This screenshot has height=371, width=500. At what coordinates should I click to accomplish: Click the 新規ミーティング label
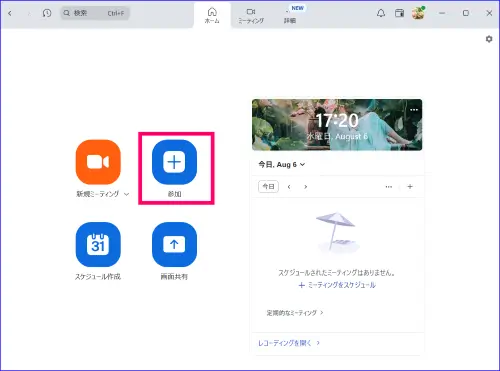click(98, 194)
